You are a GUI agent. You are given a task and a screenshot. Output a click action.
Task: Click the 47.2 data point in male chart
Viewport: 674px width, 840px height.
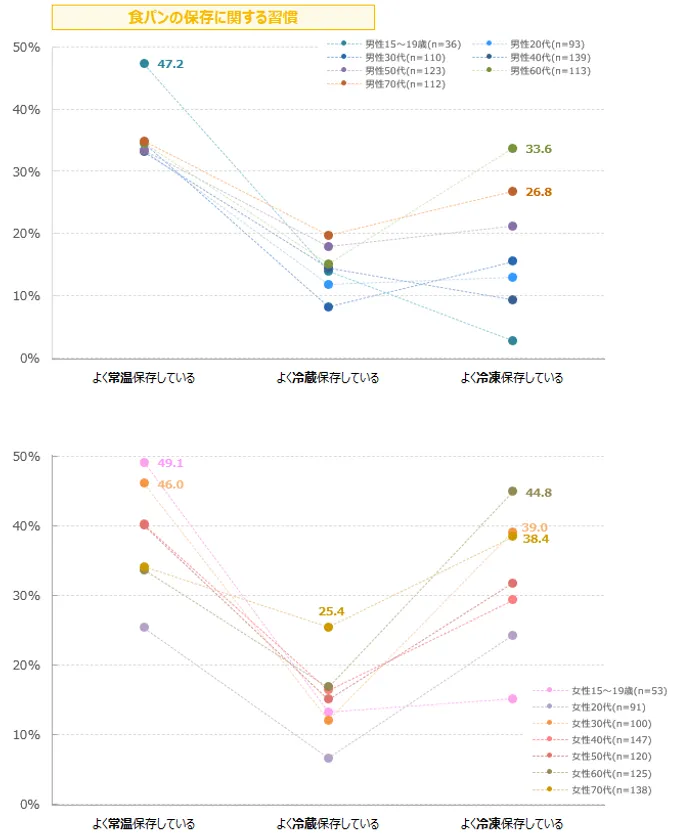144,64
